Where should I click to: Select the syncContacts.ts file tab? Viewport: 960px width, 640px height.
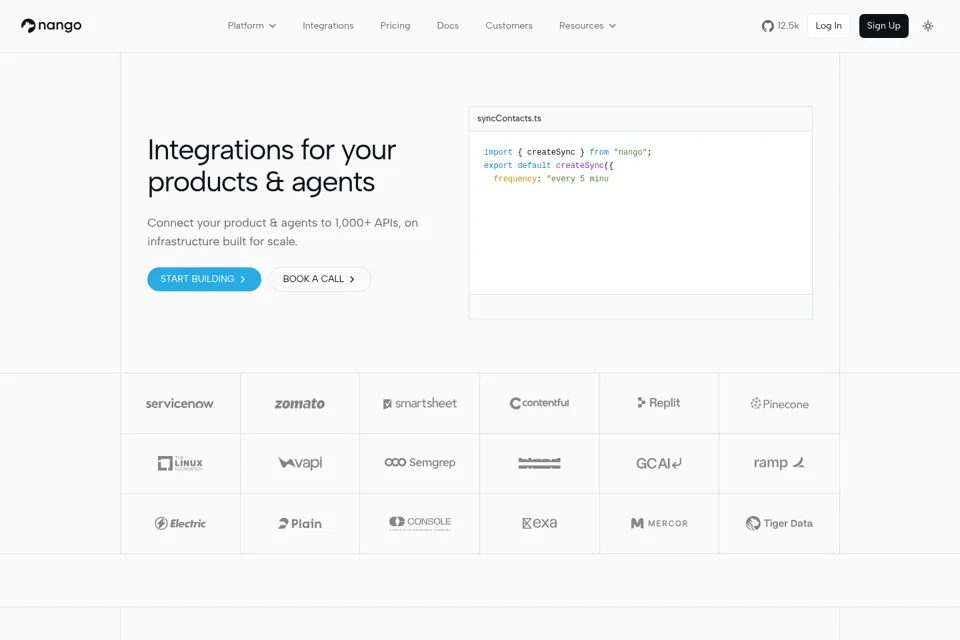509,118
